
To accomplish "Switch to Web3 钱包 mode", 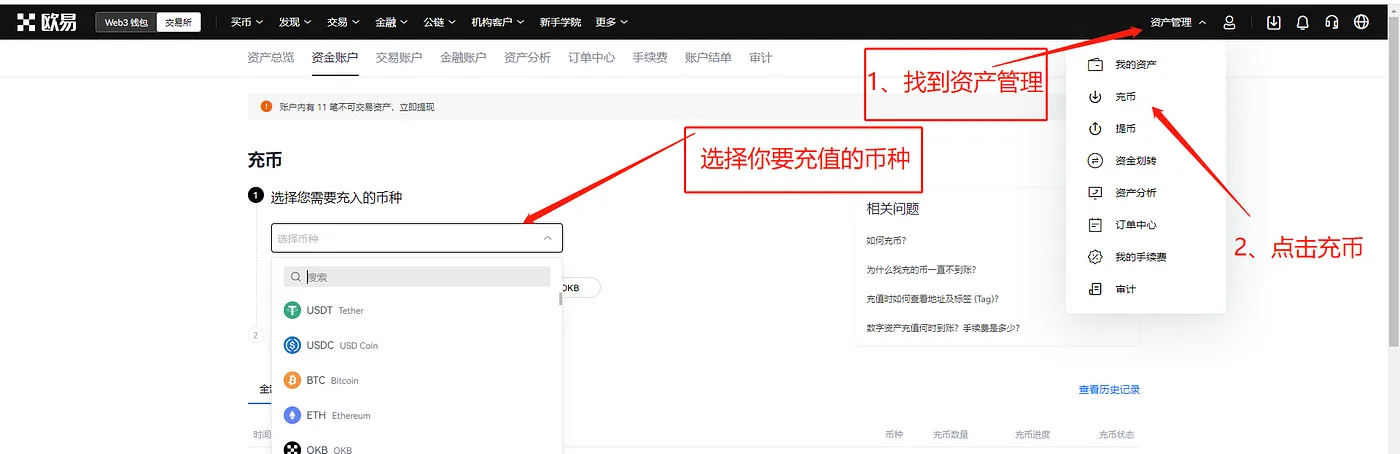I will (126, 21).
